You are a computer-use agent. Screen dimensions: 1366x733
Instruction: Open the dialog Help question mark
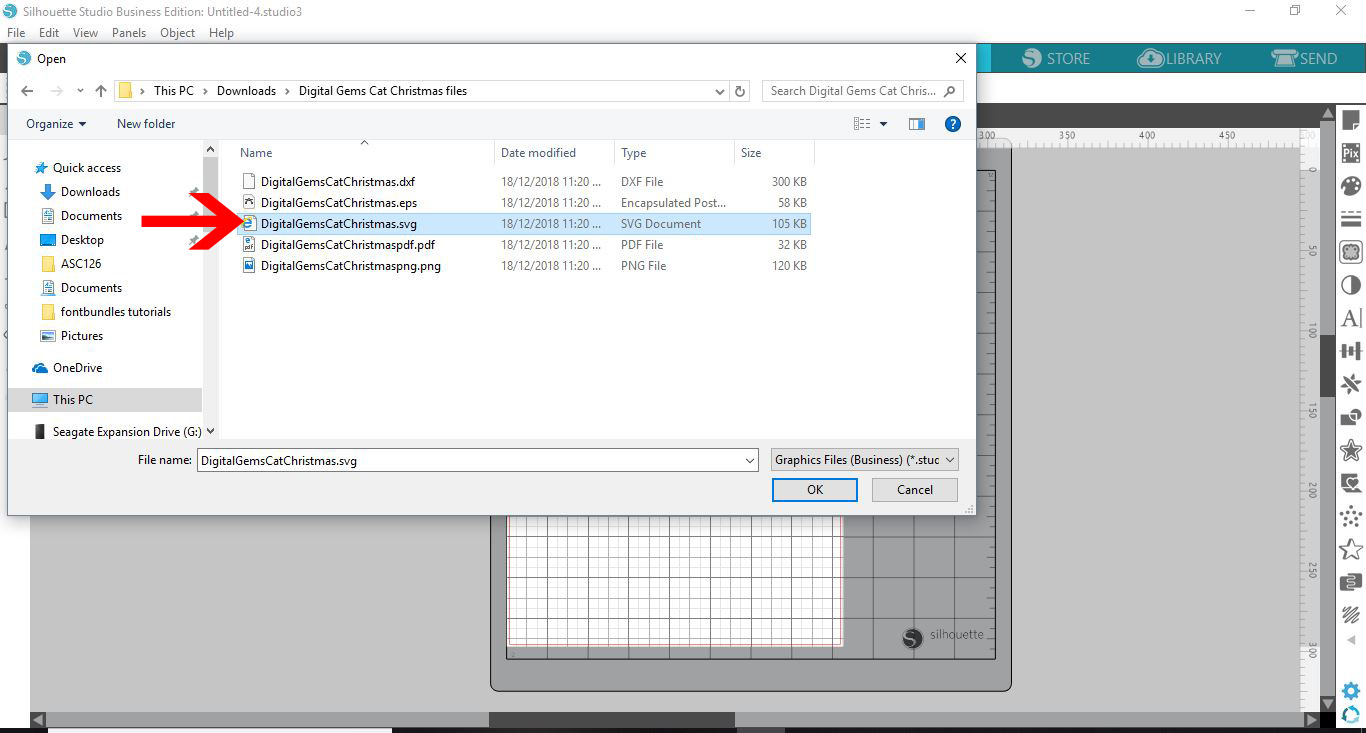tap(953, 124)
